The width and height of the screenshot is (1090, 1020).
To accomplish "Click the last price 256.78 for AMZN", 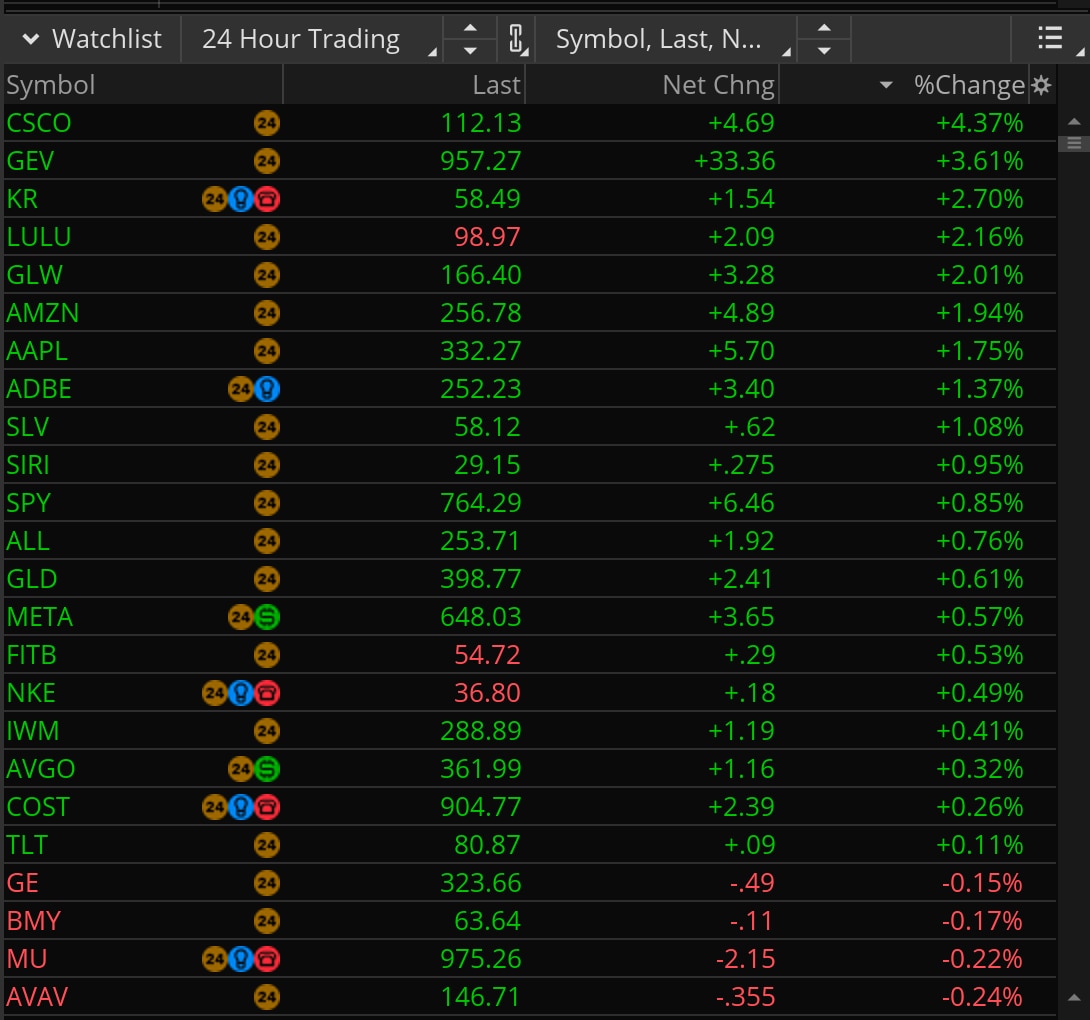I will pos(480,314).
